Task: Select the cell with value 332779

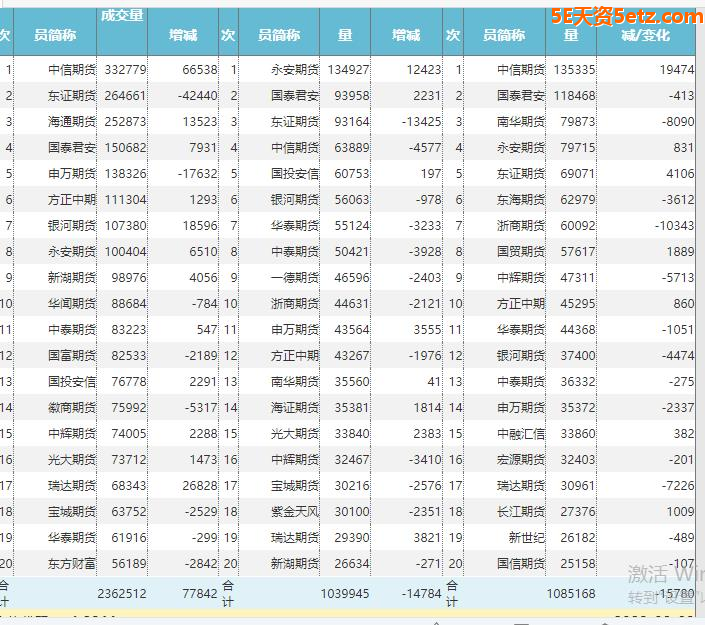Action: pos(125,70)
